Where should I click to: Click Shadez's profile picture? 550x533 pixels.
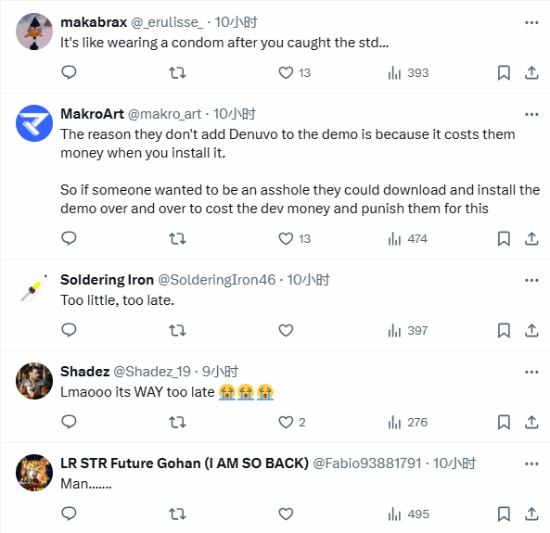[34, 381]
